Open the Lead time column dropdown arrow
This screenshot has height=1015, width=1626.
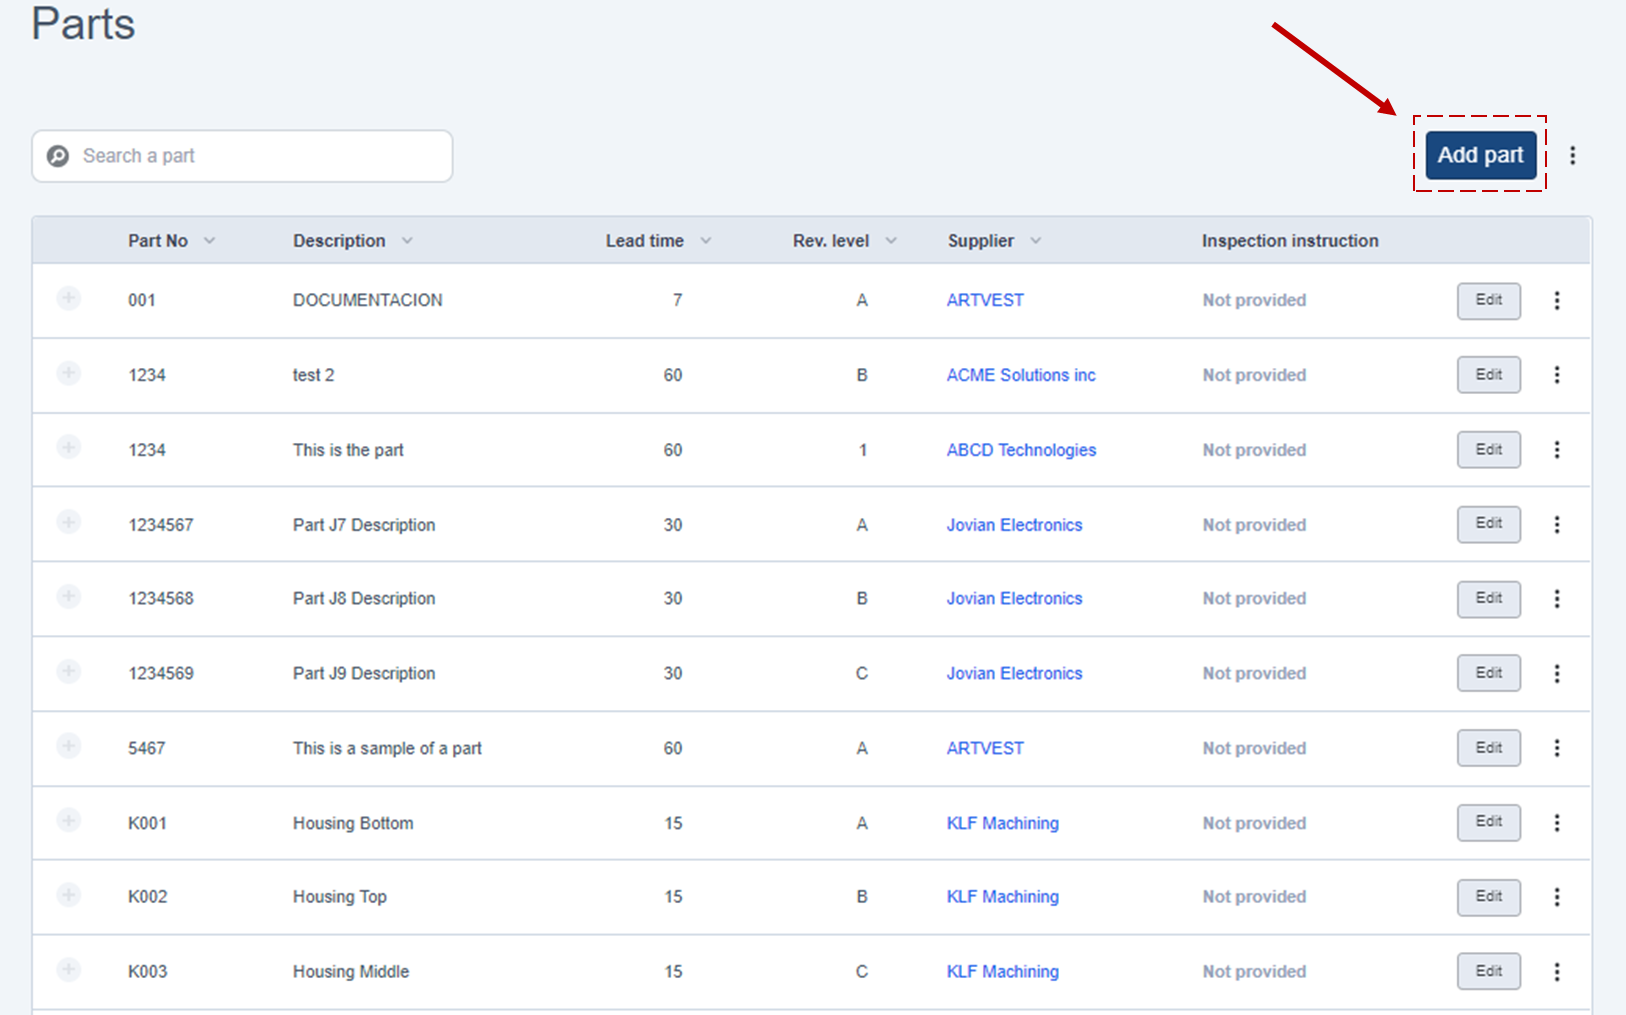pyautogui.click(x=706, y=241)
